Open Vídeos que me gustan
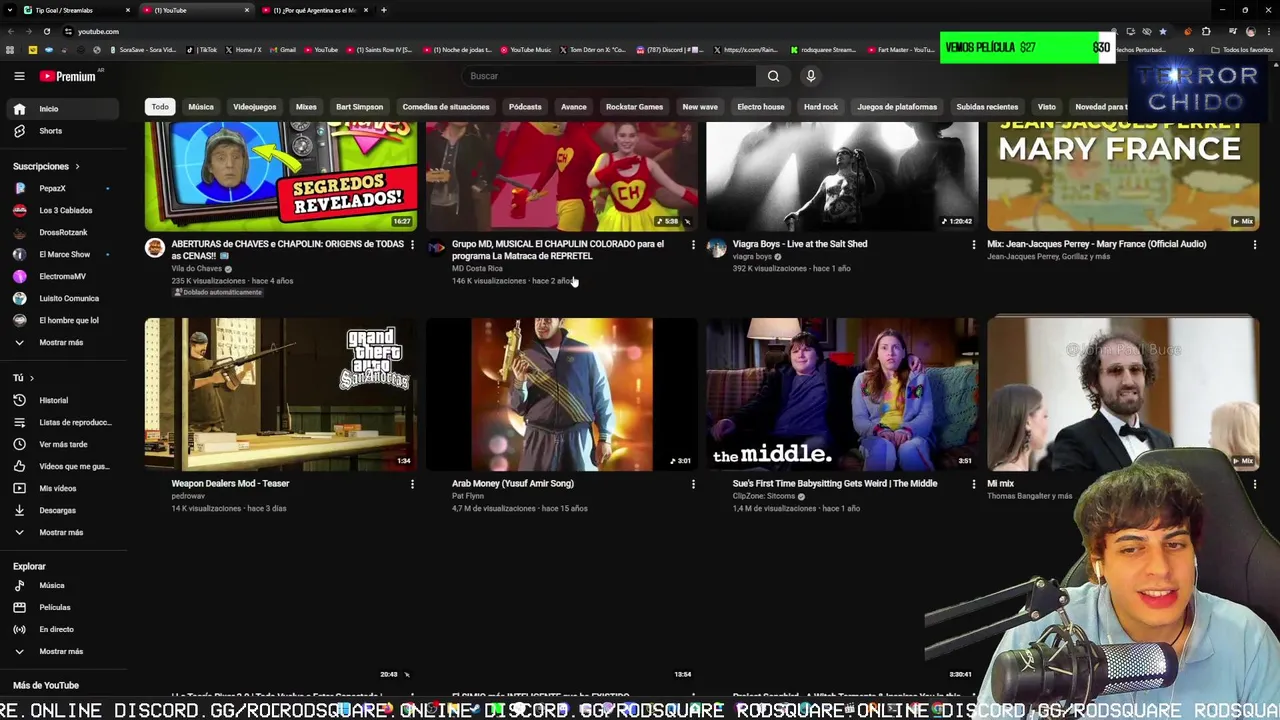1280x720 pixels. [x=62, y=466]
